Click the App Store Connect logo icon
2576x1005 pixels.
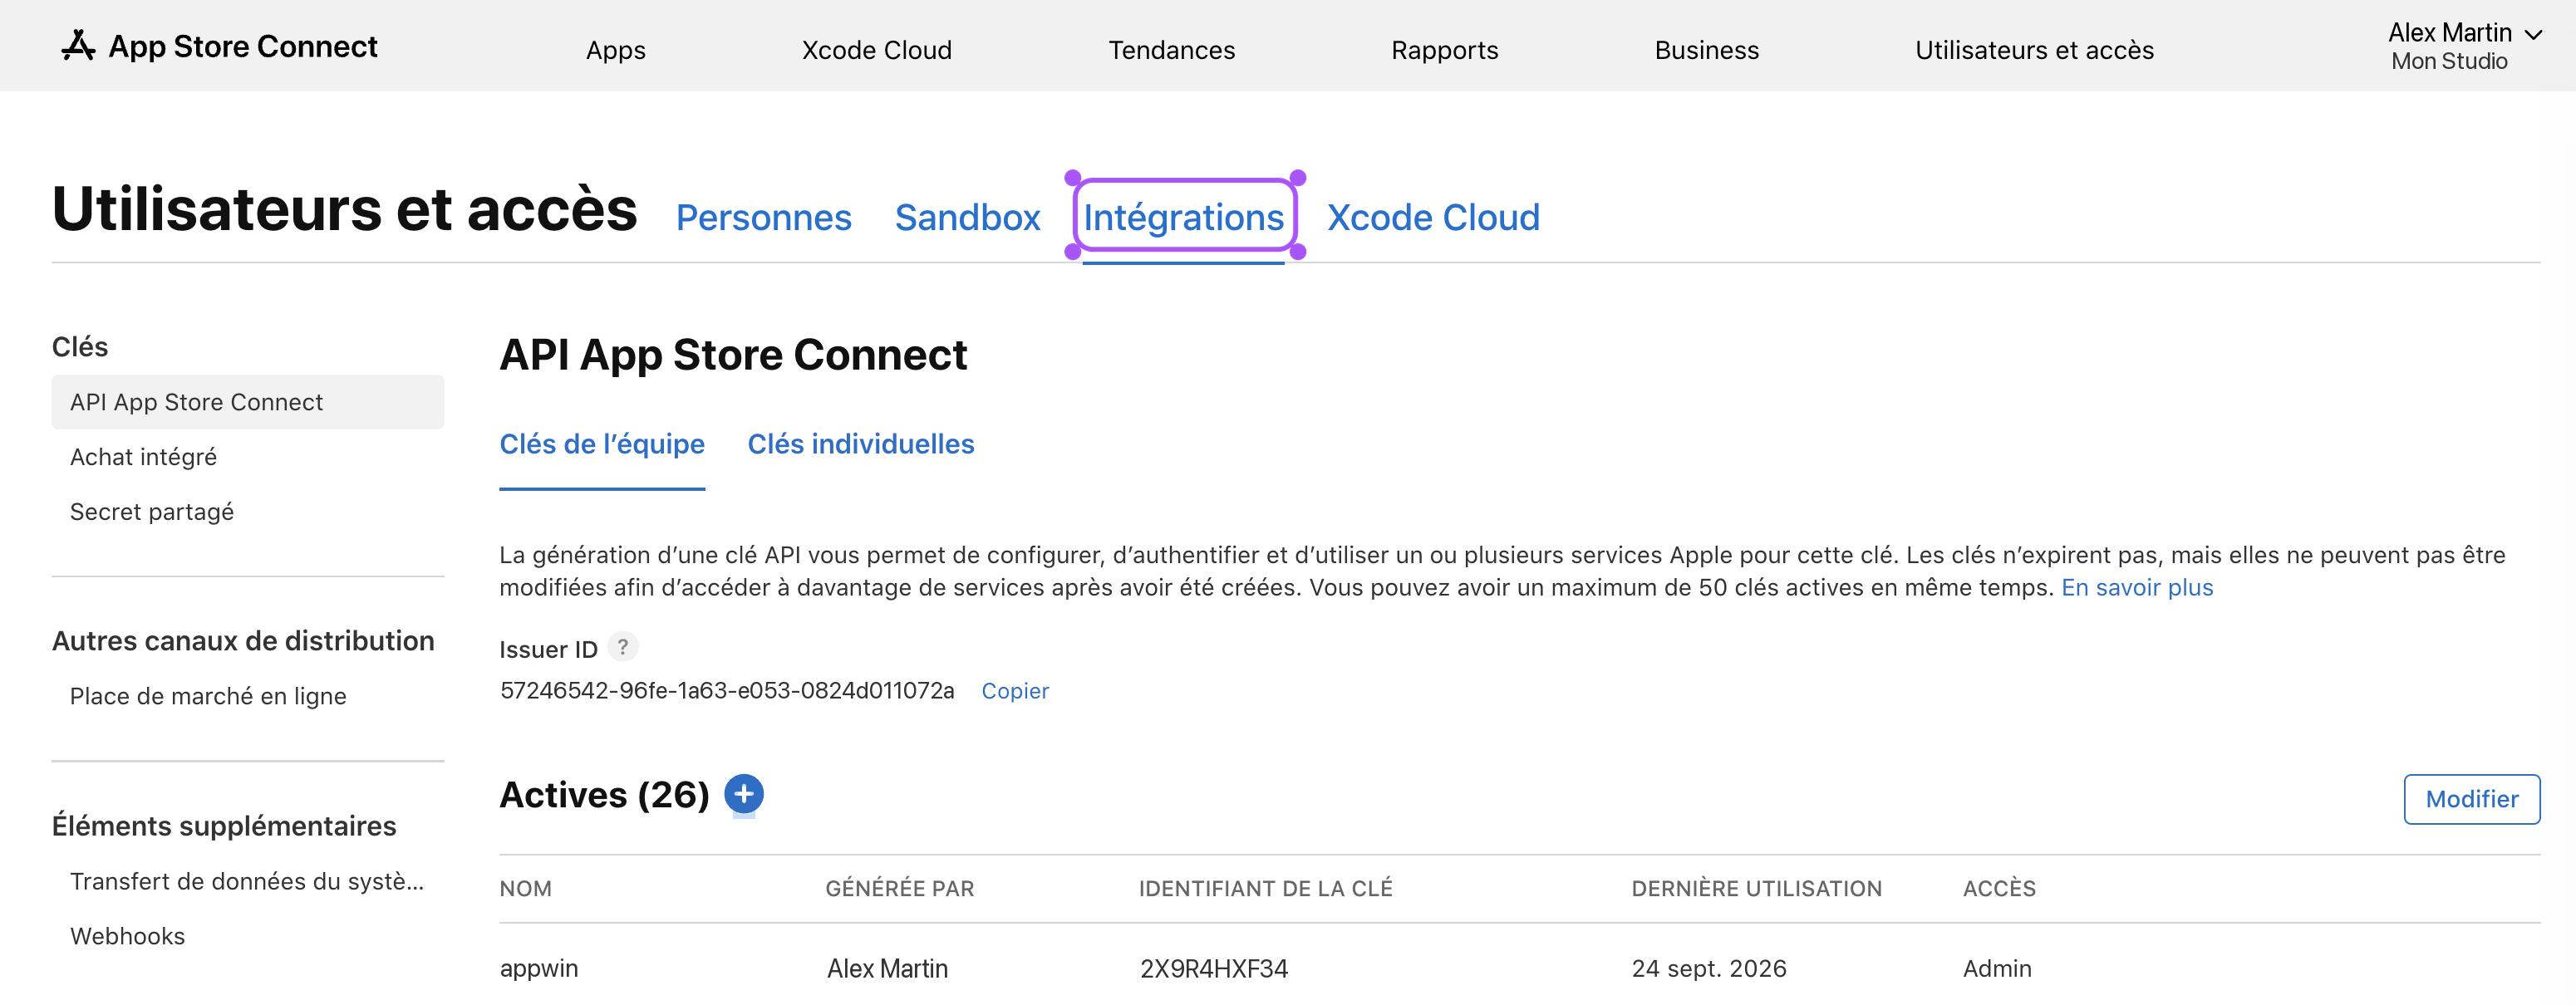pyautogui.click(x=78, y=46)
